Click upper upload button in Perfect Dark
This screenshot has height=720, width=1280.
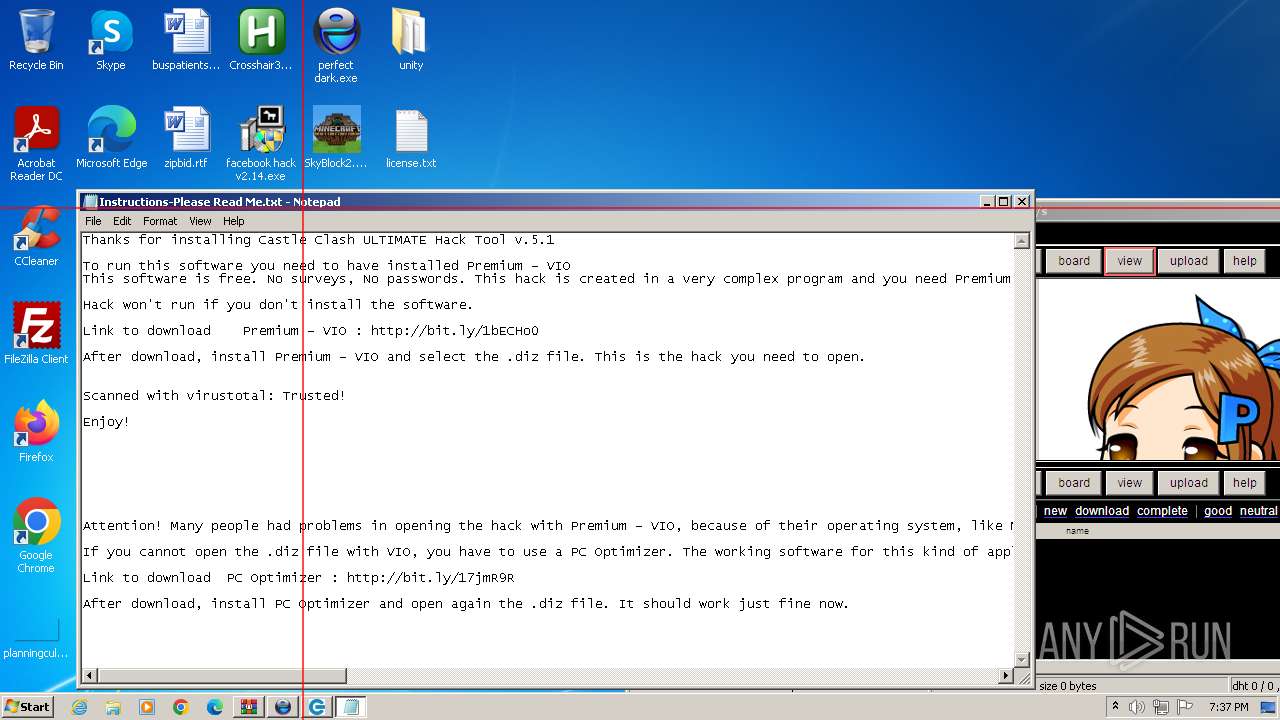click(x=1189, y=261)
